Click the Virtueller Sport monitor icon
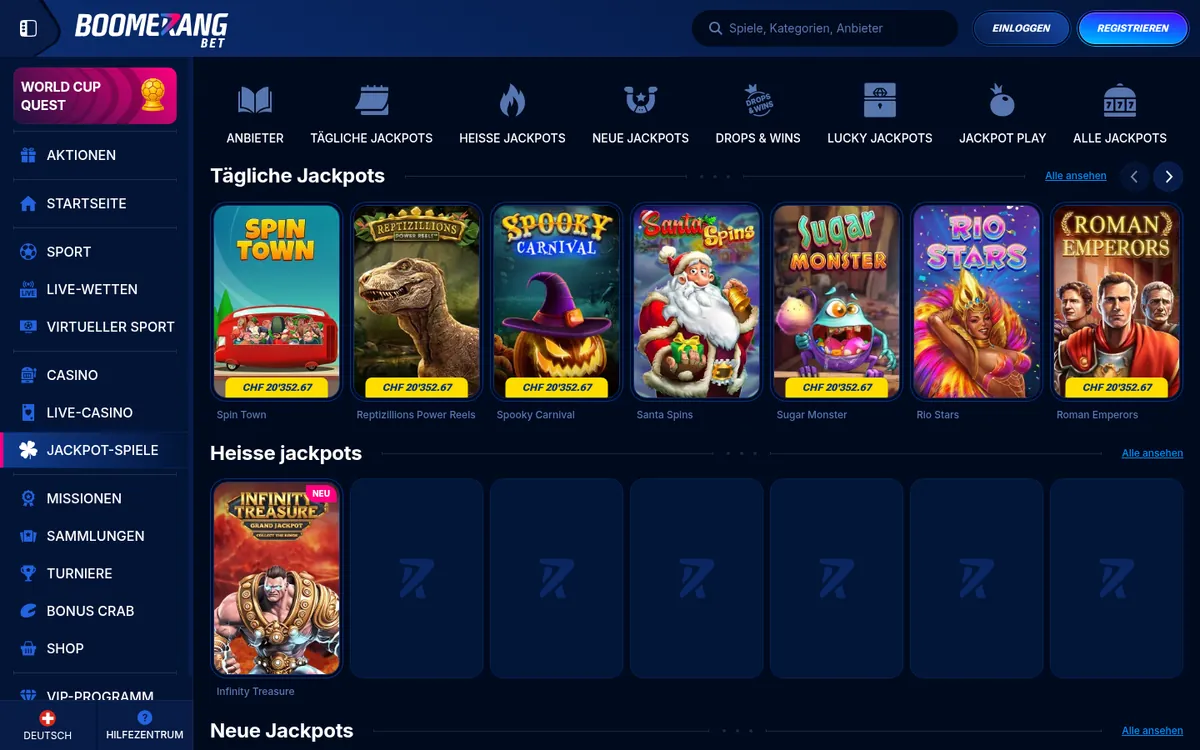The height and width of the screenshot is (750, 1200). [x=28, y=327]
